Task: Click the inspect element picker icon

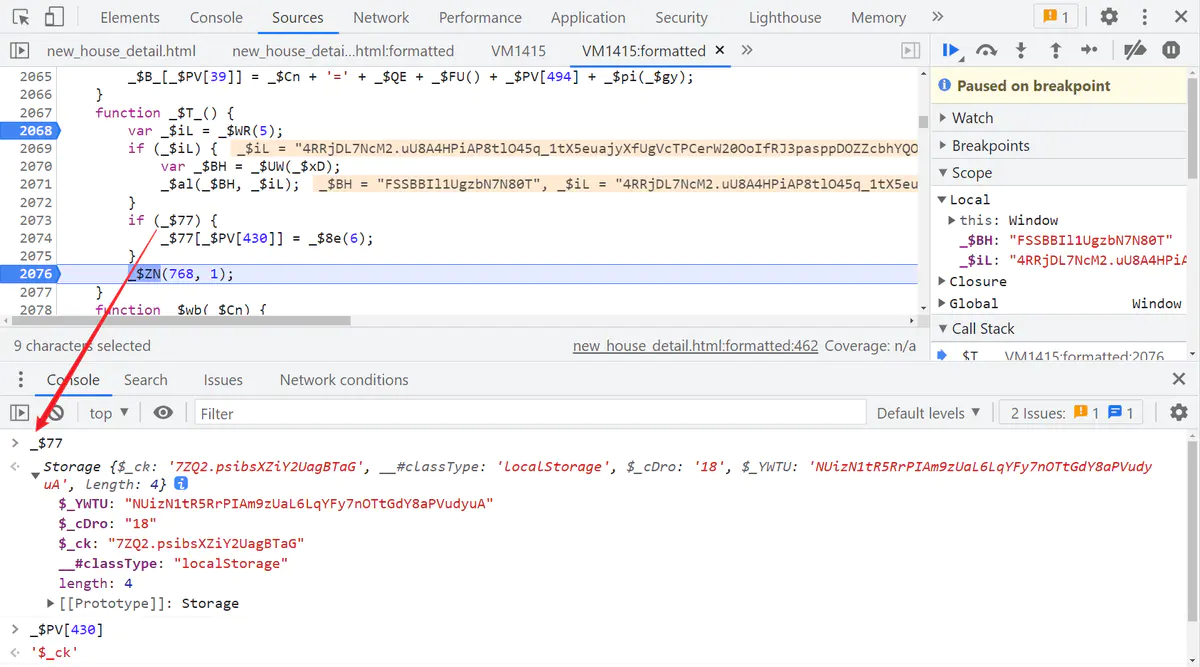Action: (21, 17)
